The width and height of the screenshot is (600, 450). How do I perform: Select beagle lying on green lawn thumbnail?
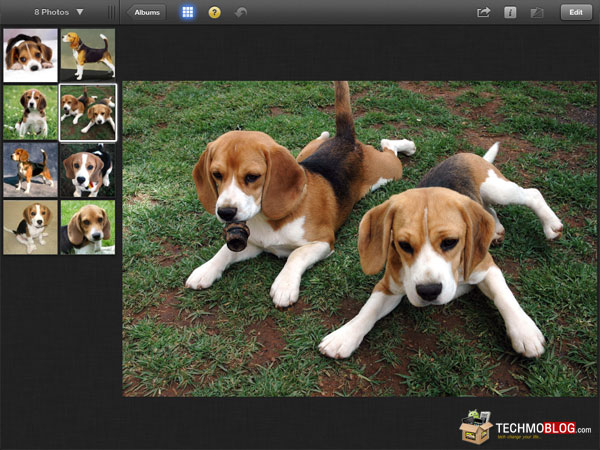coord(88,227)
